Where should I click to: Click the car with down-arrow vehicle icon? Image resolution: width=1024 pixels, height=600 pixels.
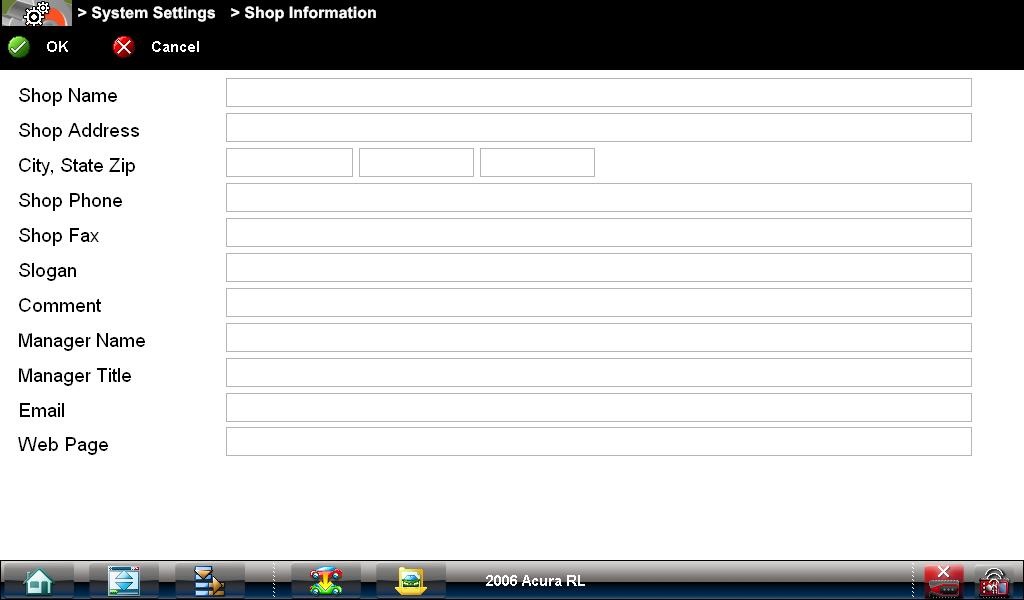(x=325, y=580)
